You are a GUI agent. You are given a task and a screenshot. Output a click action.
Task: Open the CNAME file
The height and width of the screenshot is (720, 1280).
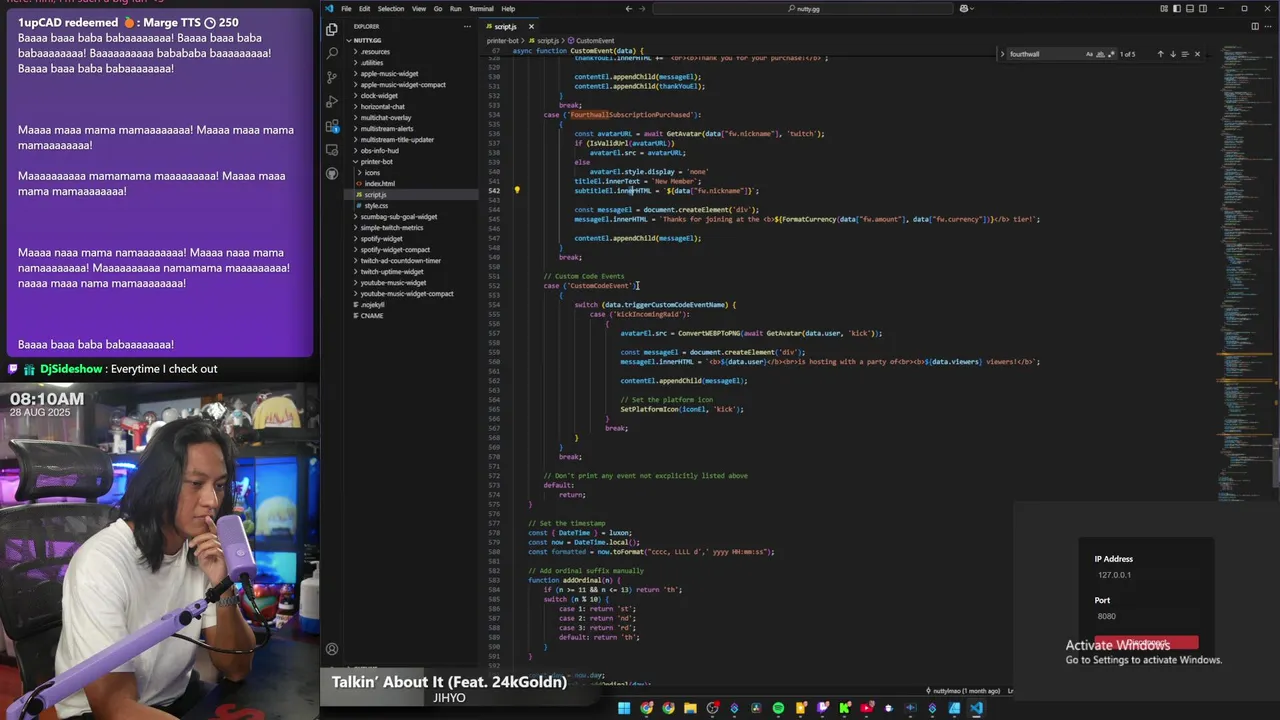pos(371,316)
